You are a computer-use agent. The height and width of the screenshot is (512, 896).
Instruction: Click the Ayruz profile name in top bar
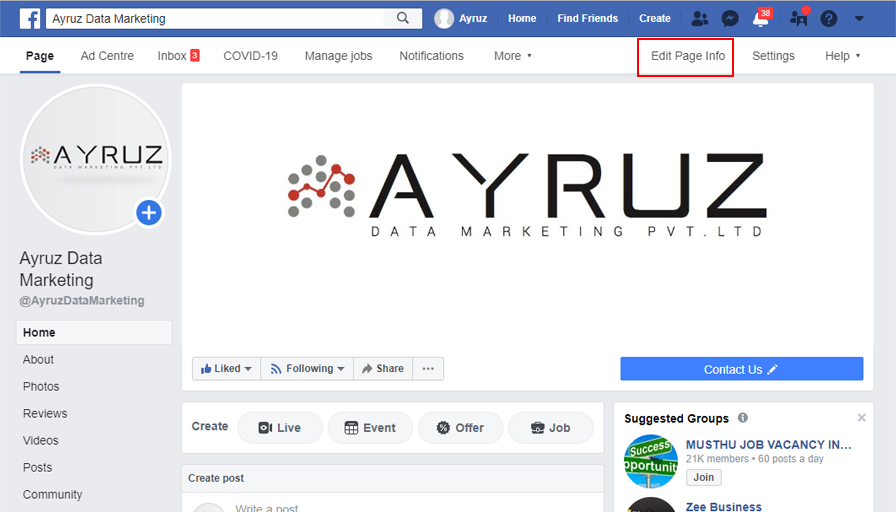click(x=473, y=18)
